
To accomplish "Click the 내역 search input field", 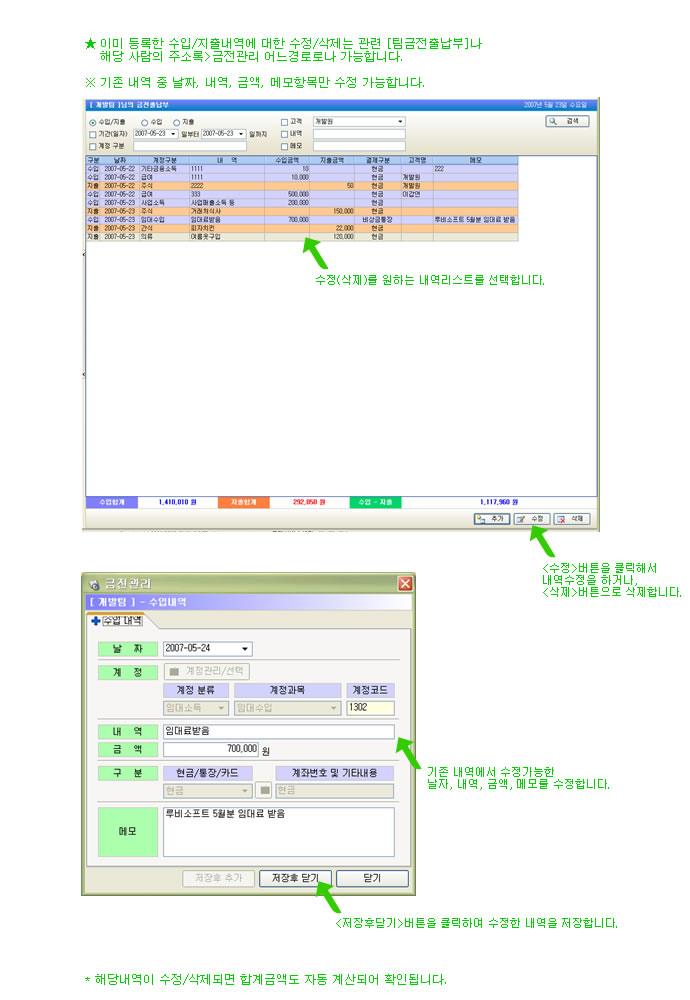I will 358,134.
